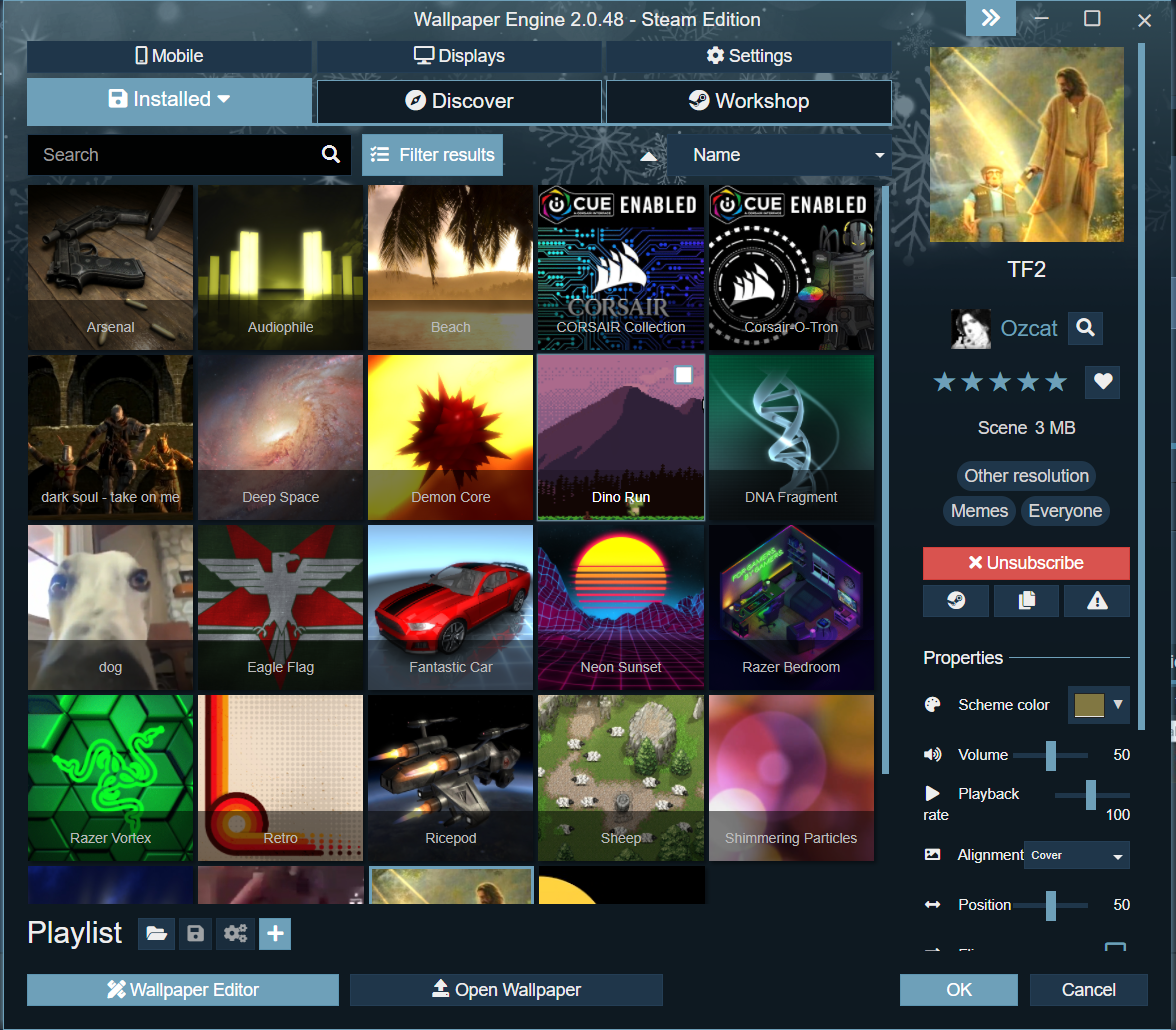
Task: Click the properties panel scrollbar
Action: tap(1142, 386)
